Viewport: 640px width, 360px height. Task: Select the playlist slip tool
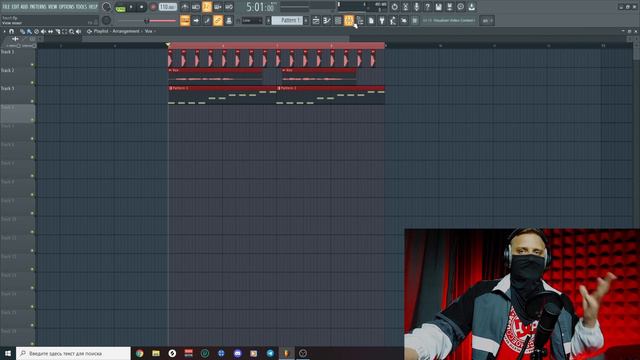50,31
